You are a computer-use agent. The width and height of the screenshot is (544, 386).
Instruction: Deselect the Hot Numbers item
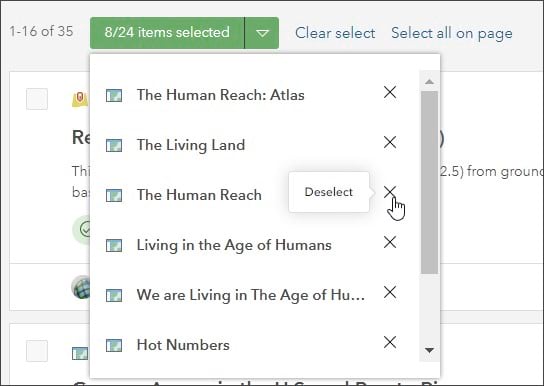(390, 342)
